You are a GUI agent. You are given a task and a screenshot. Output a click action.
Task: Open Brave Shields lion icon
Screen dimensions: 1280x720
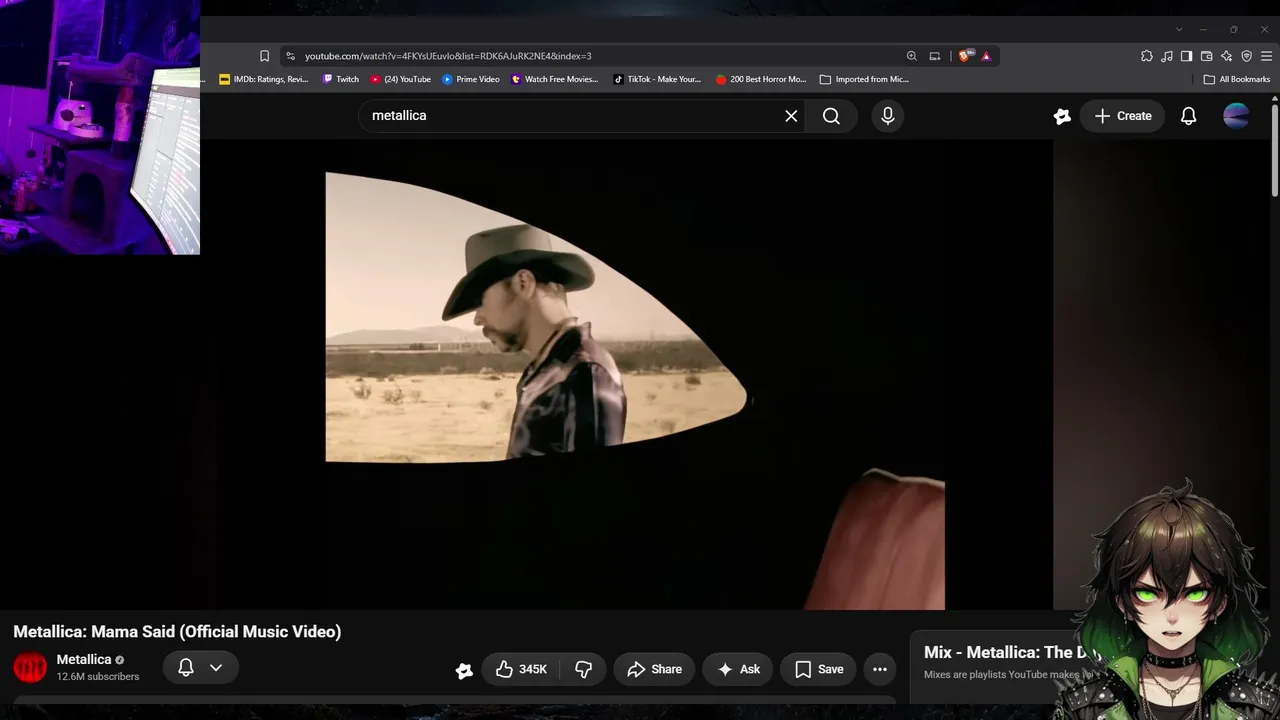(x=964, y=56)
